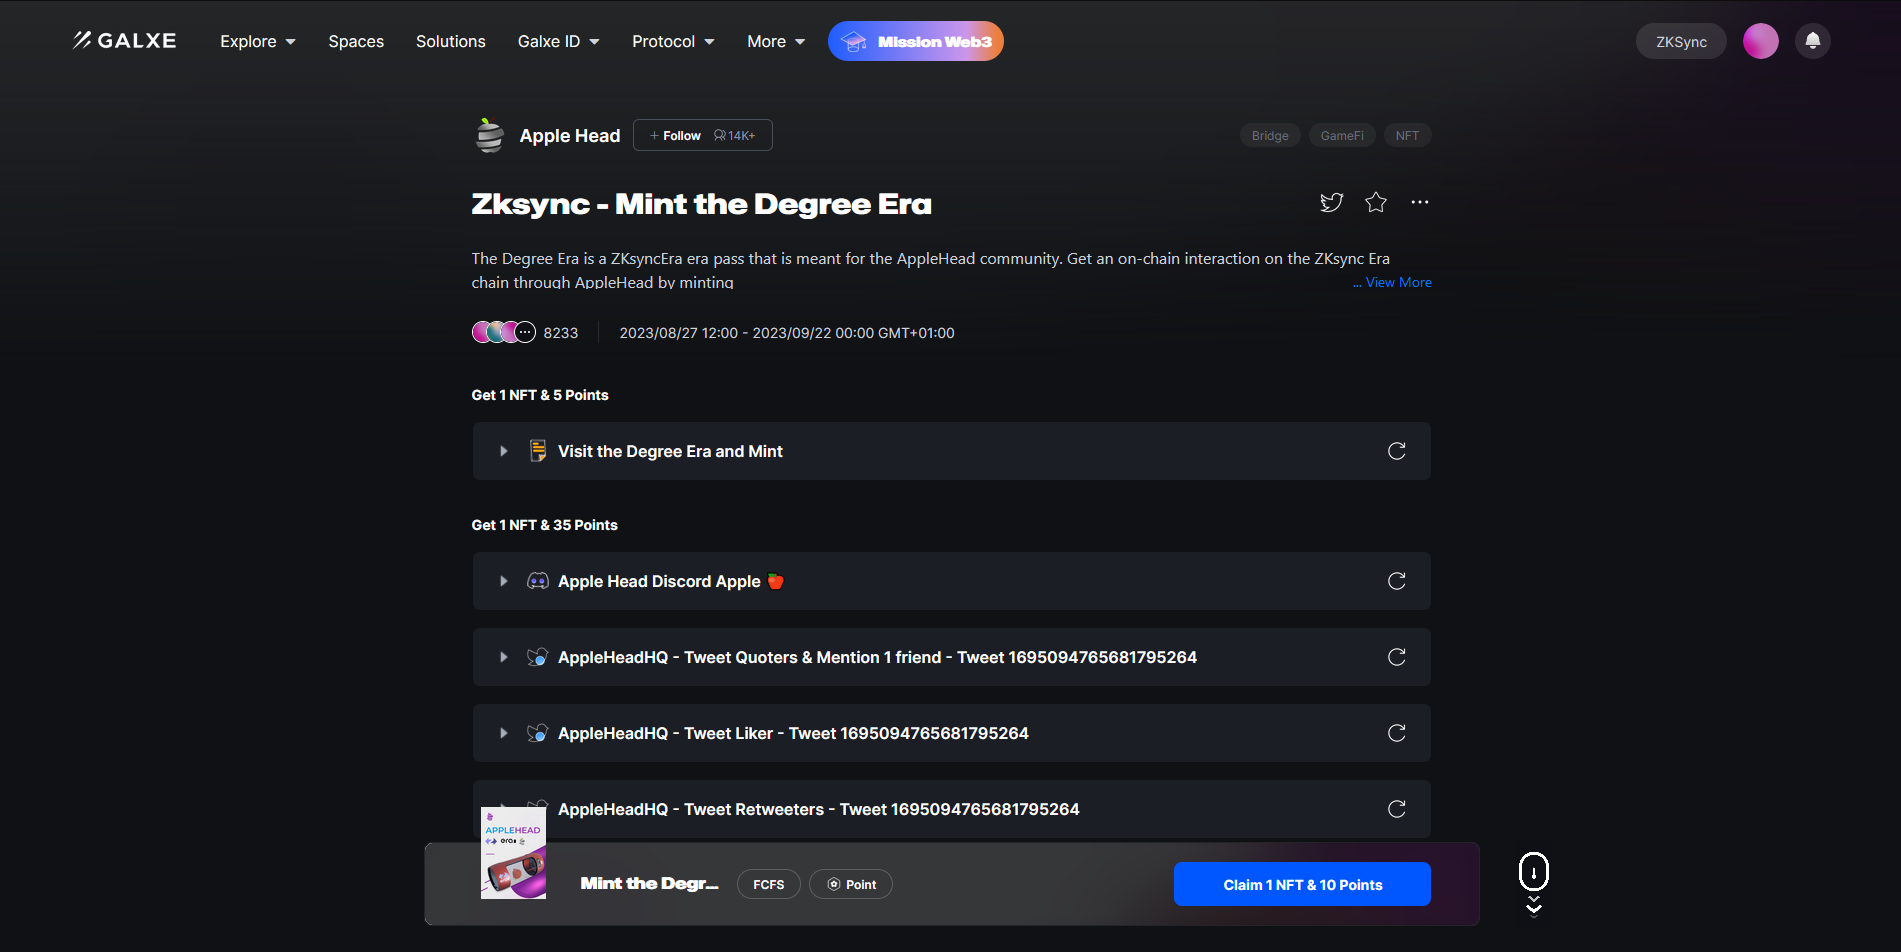Refresh the Apple Head Discord Apple task
1901x952 pixels.
click(1396, 581)
